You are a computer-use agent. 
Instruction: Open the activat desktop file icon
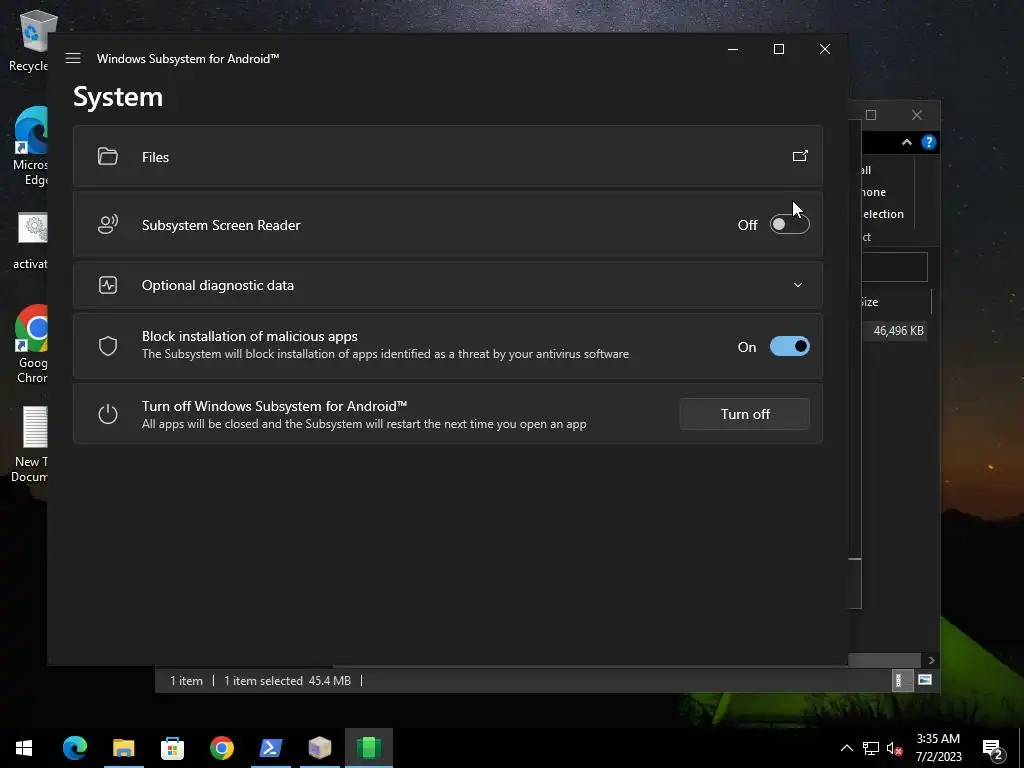click(30, 241)
